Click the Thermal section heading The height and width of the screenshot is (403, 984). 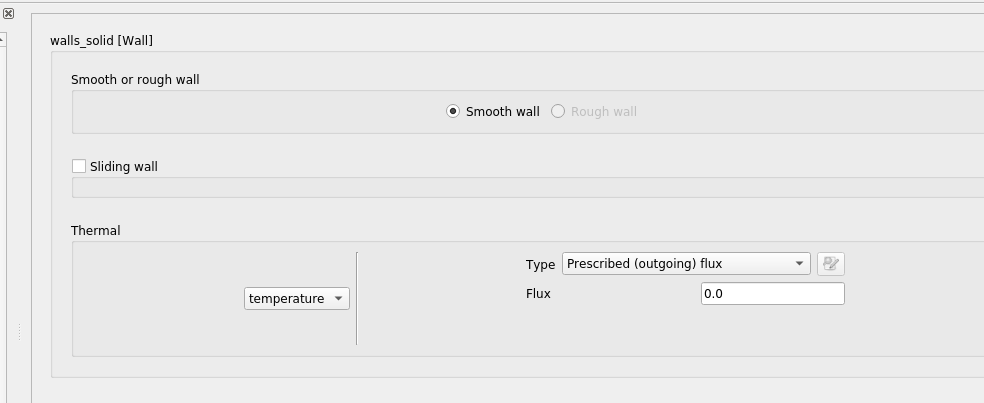(95, 231)
